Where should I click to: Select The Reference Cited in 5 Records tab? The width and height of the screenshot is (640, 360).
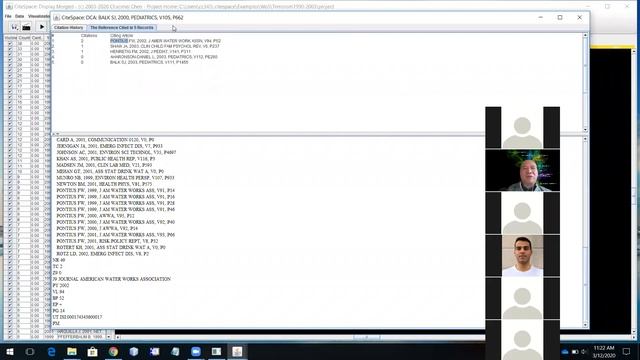[122, 27]
